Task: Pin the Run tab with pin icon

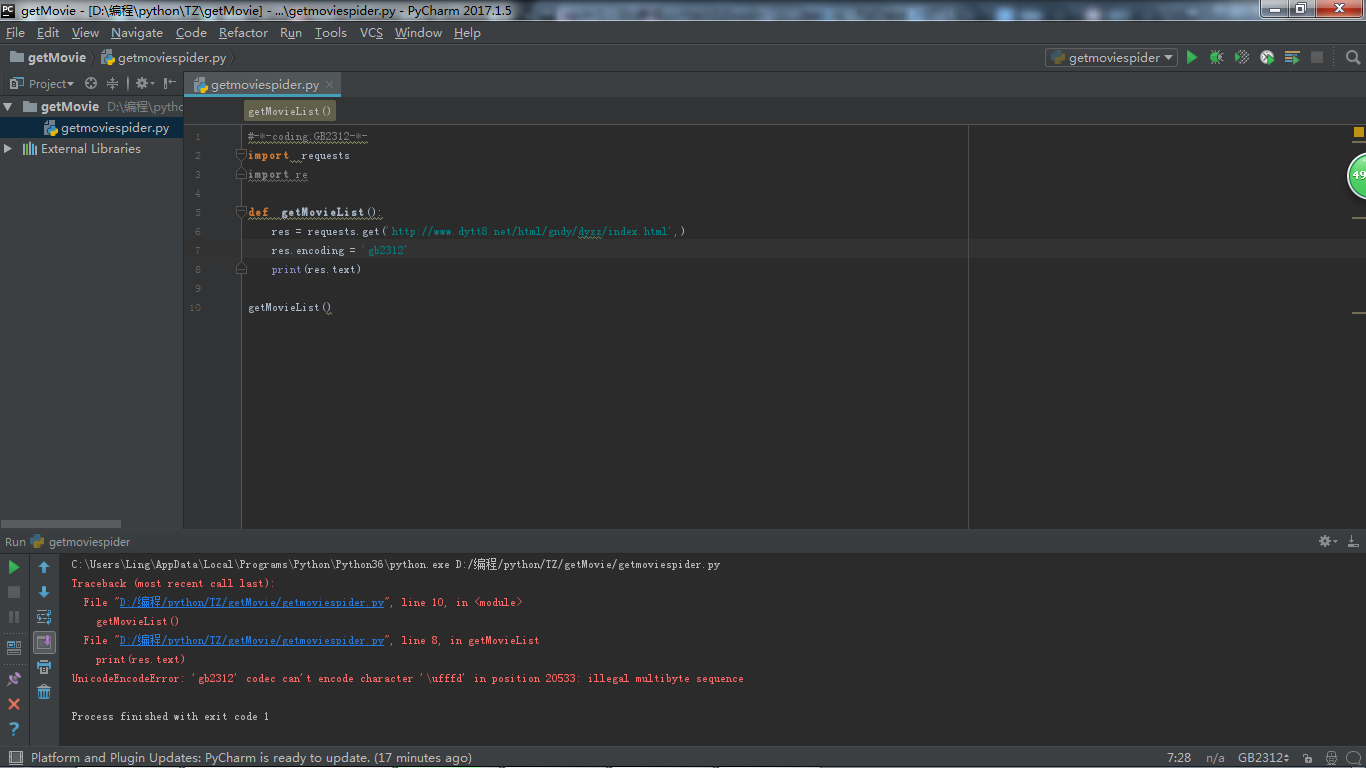Action: (14, 679)
